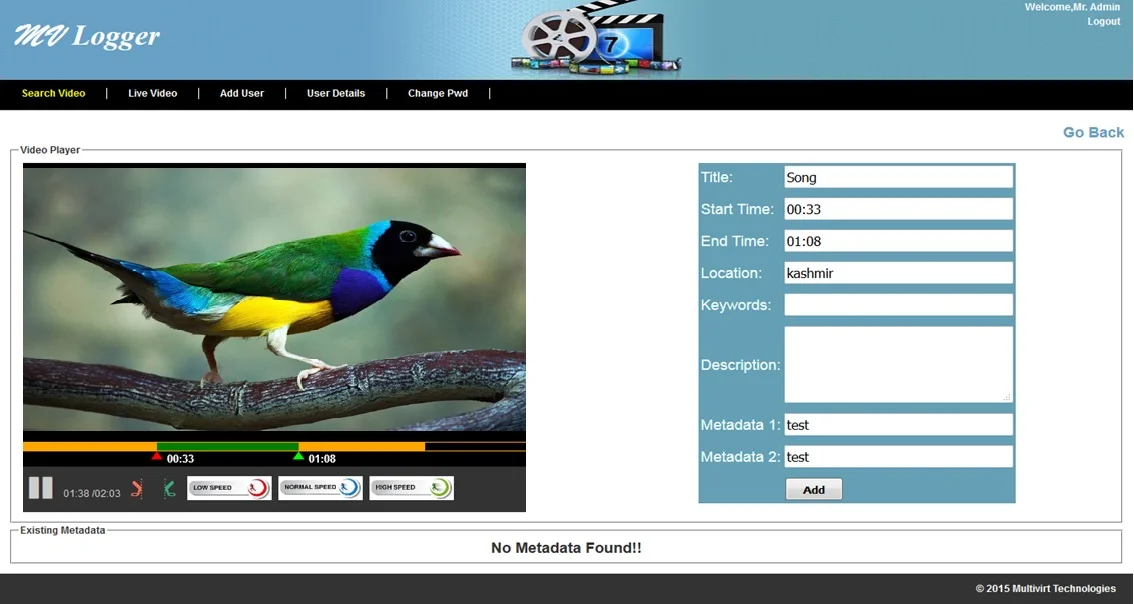Click the film reel header graphic
Screen dimensions: 1134x604
[x=595, y=37]
